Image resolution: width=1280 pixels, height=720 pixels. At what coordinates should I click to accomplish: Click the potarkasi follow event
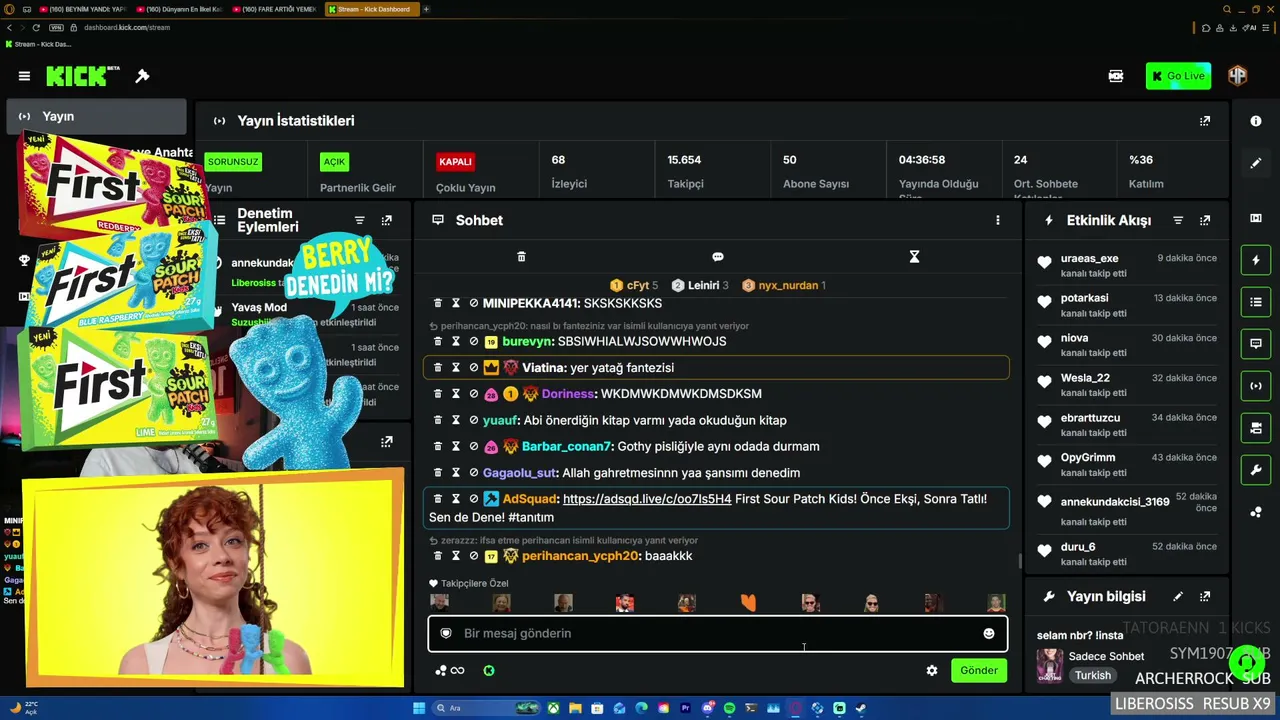1127,305
